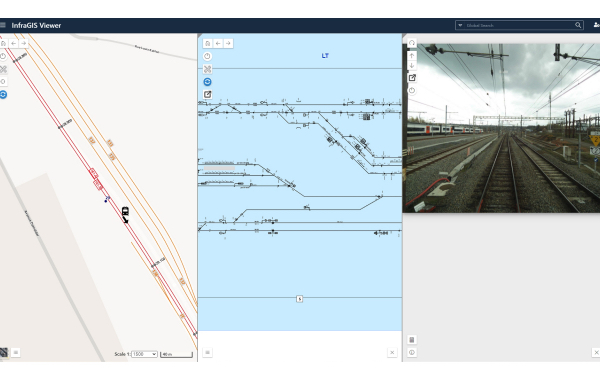
Task: Click the magnifier search icon
Action: pyautogui.click(x=578, y=25)
